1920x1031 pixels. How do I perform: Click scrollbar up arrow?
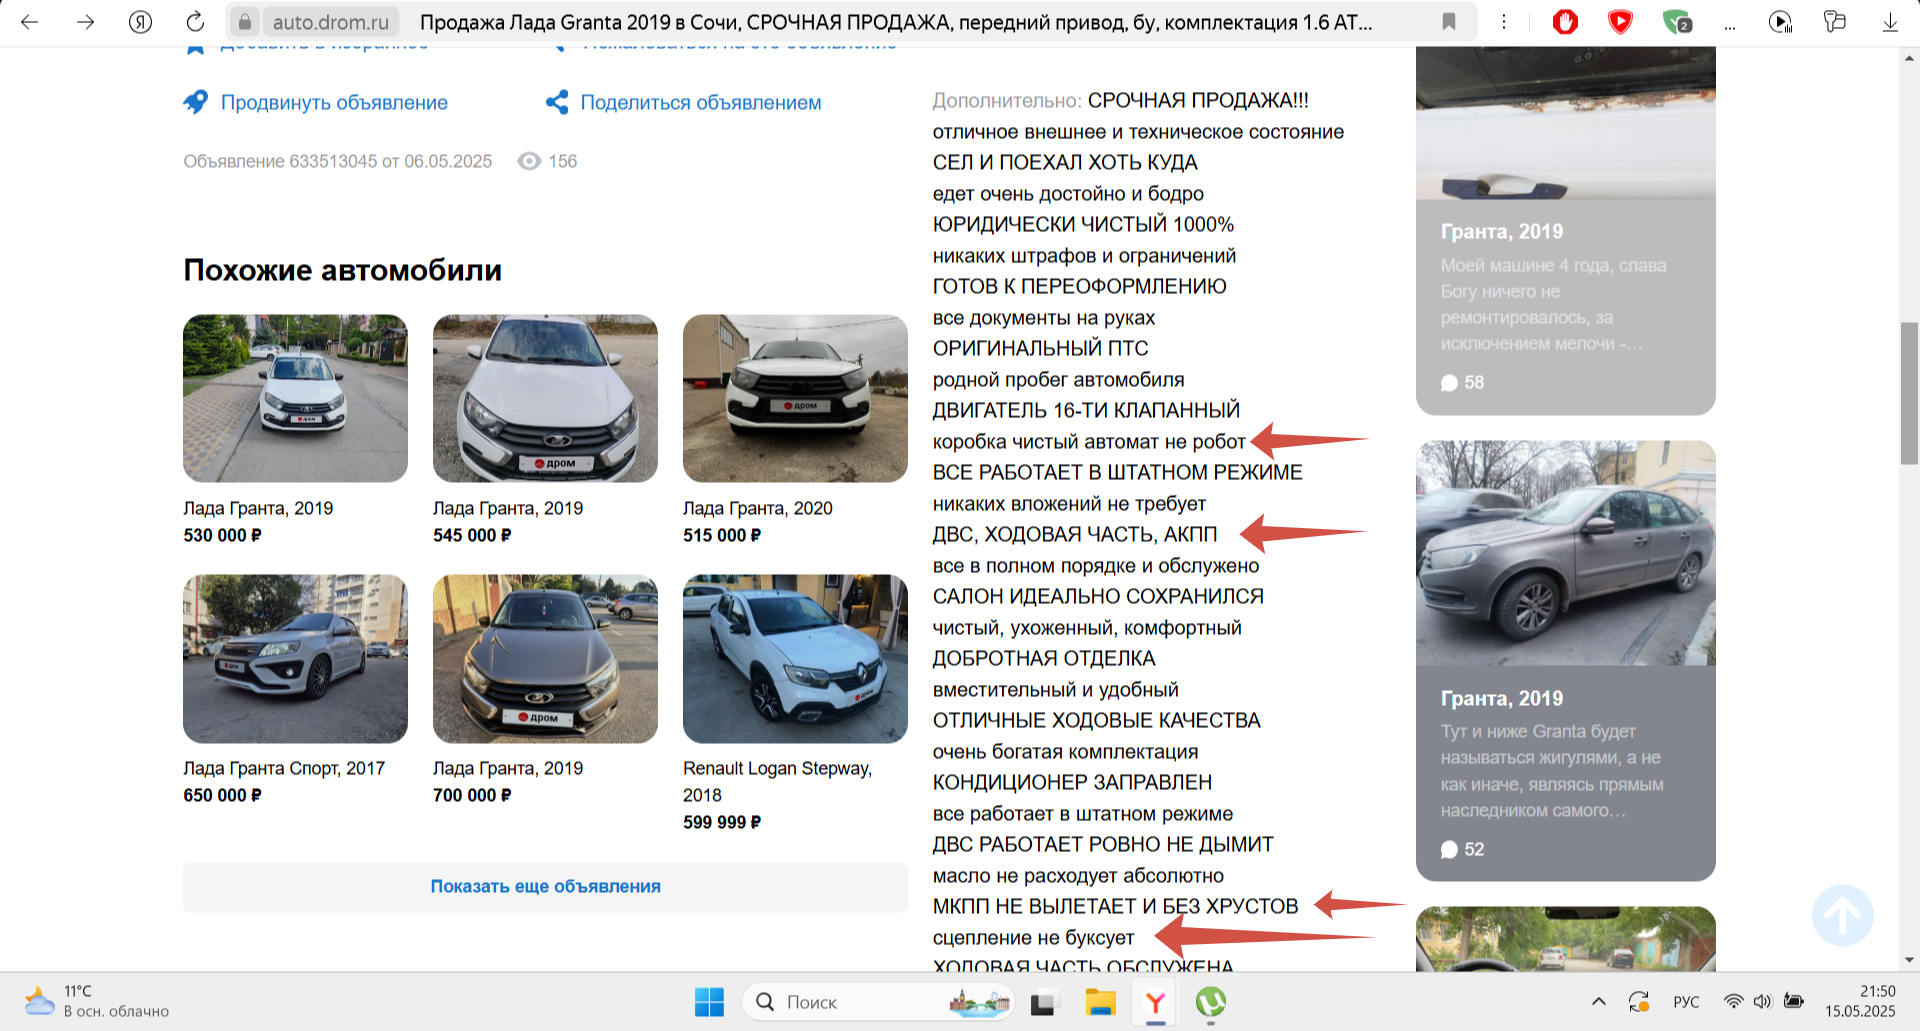click(1909, 58)
